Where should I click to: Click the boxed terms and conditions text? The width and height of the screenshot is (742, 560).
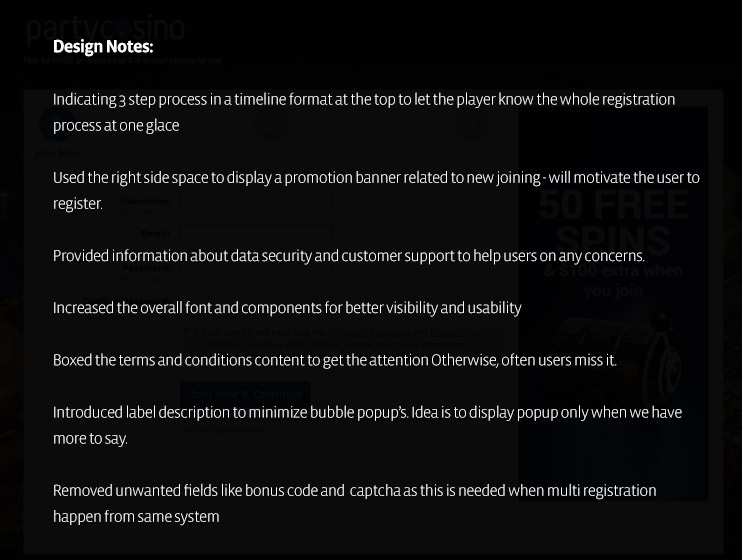pyautogui.click(x=330, y=339)
